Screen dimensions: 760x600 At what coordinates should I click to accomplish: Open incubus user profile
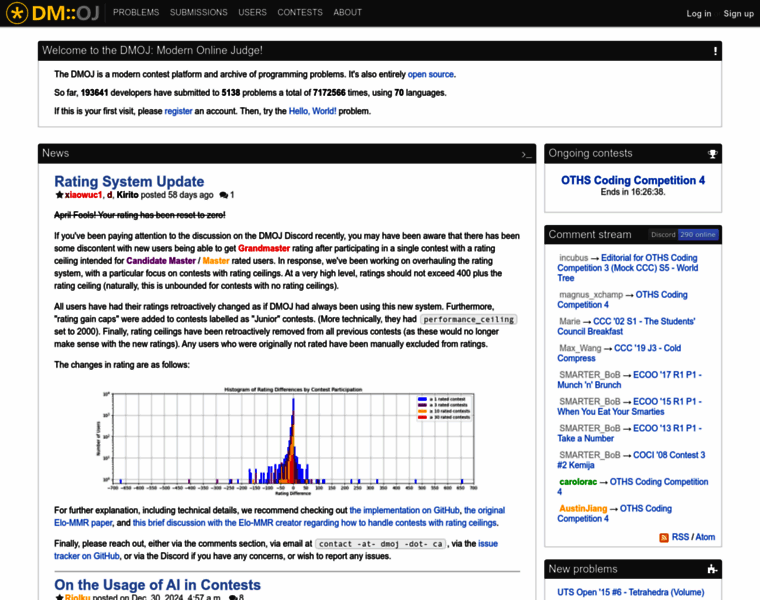point(573,258)
